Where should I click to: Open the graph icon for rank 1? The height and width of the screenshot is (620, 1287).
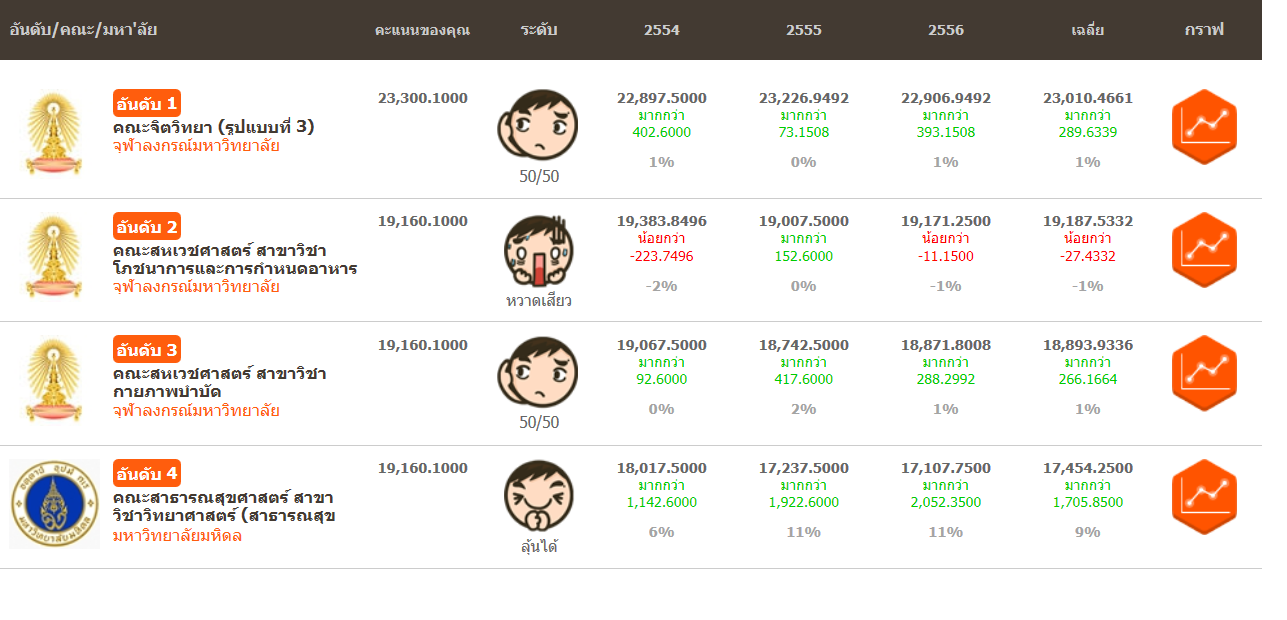point(1203,127)
